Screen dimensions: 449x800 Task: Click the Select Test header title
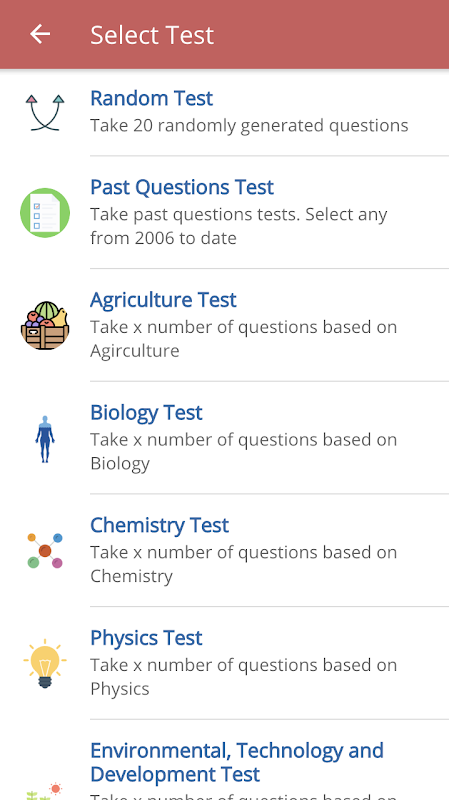(x=152, y=35)
